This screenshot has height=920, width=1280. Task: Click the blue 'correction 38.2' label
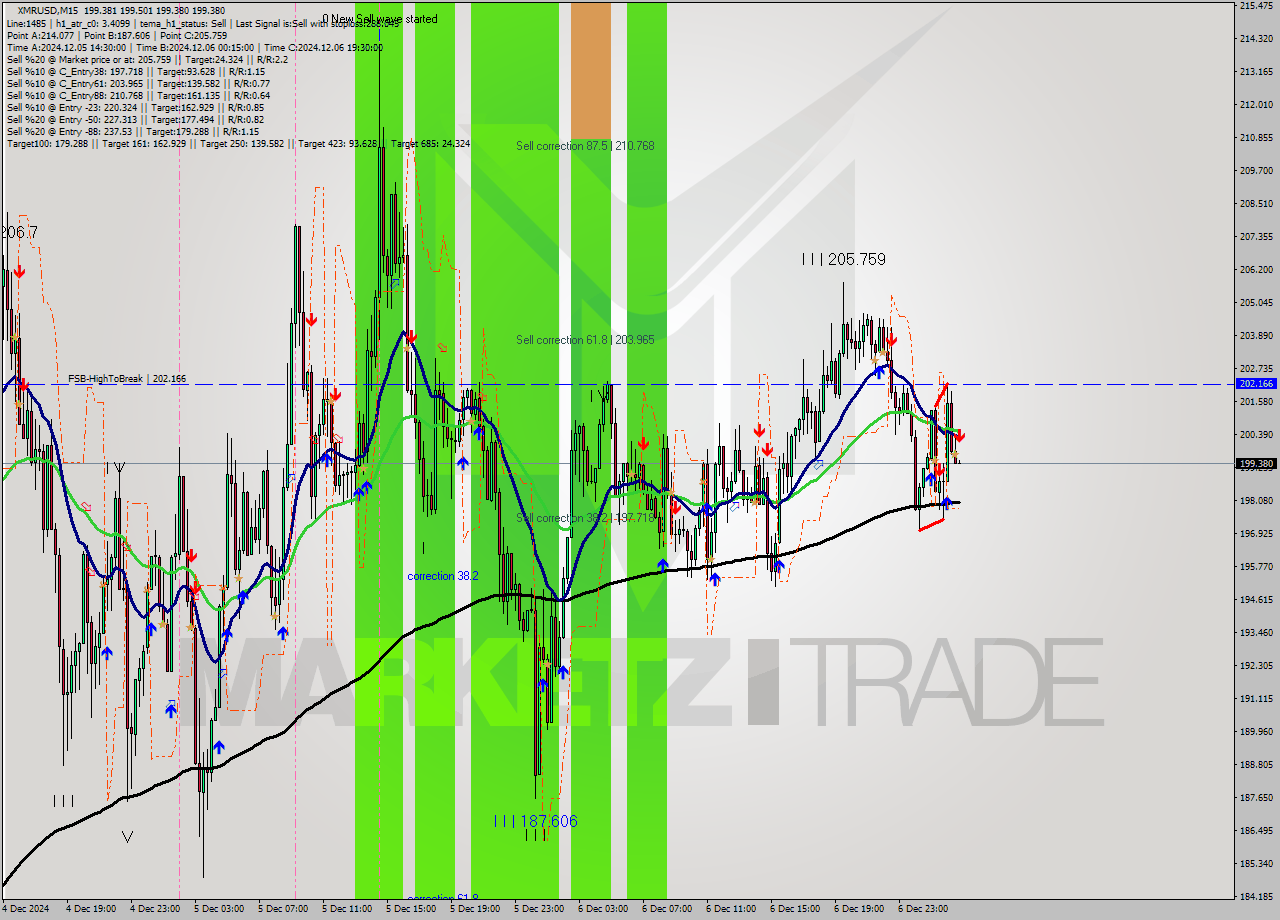pos(442,576)
